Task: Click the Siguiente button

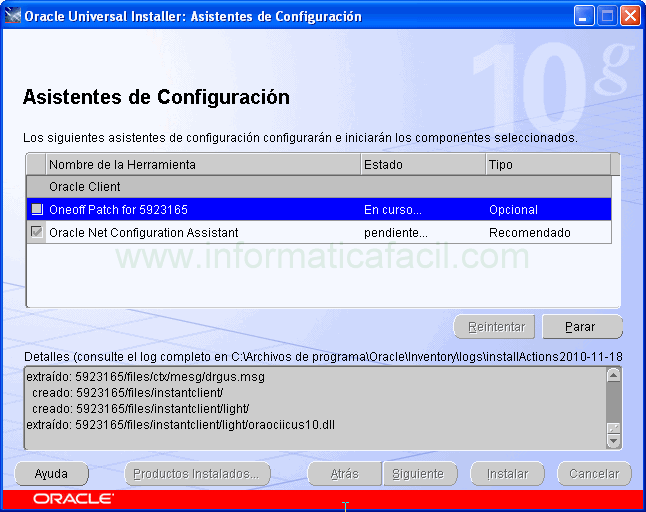Action: 420,474
